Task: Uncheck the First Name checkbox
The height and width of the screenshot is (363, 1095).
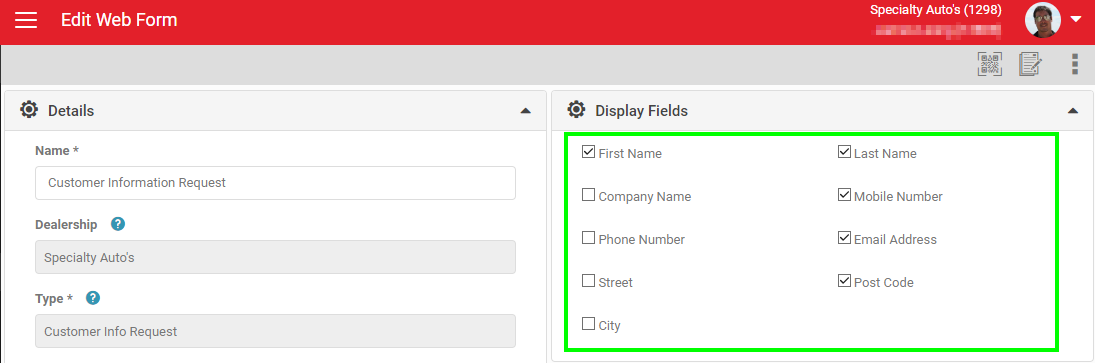Action: pyautogui.click(x=588, y=152)
